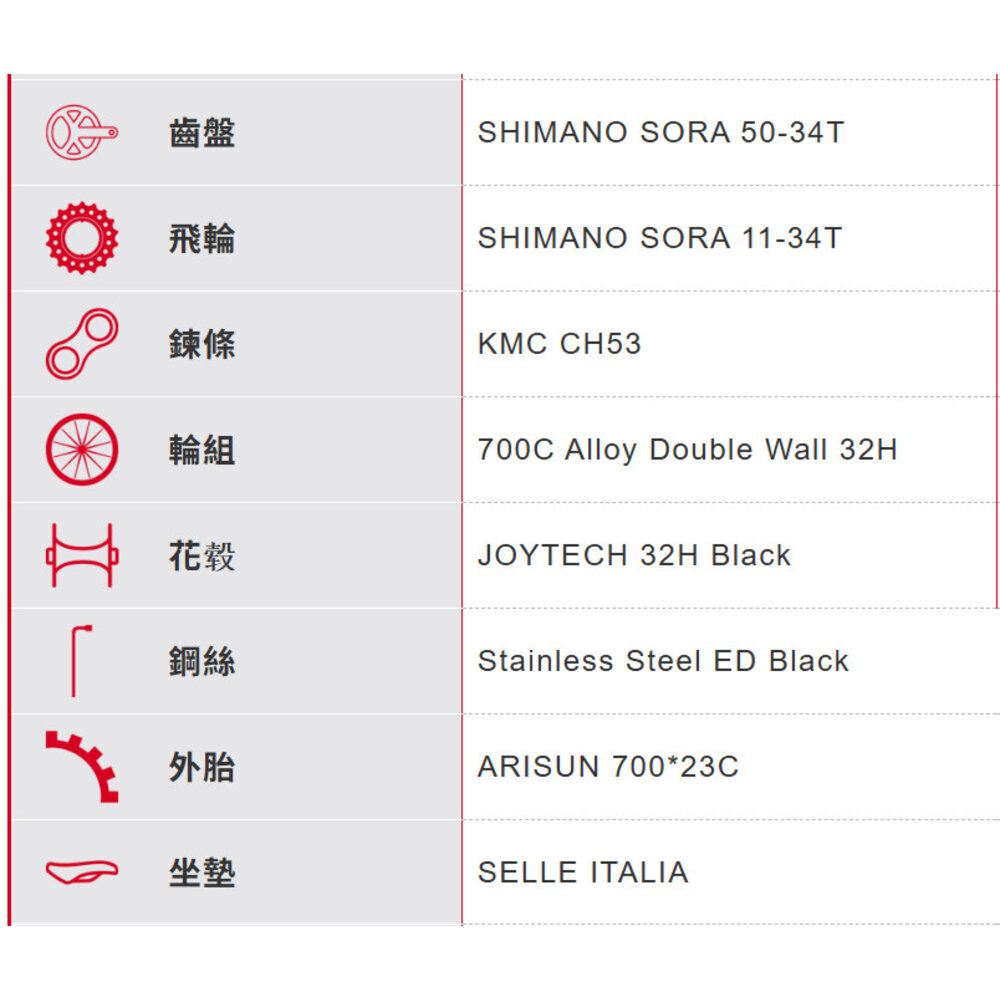Select the 輪組 label
This screenshot has width=1000, height=1000.
pyautogui.click(x=202, y=450)
